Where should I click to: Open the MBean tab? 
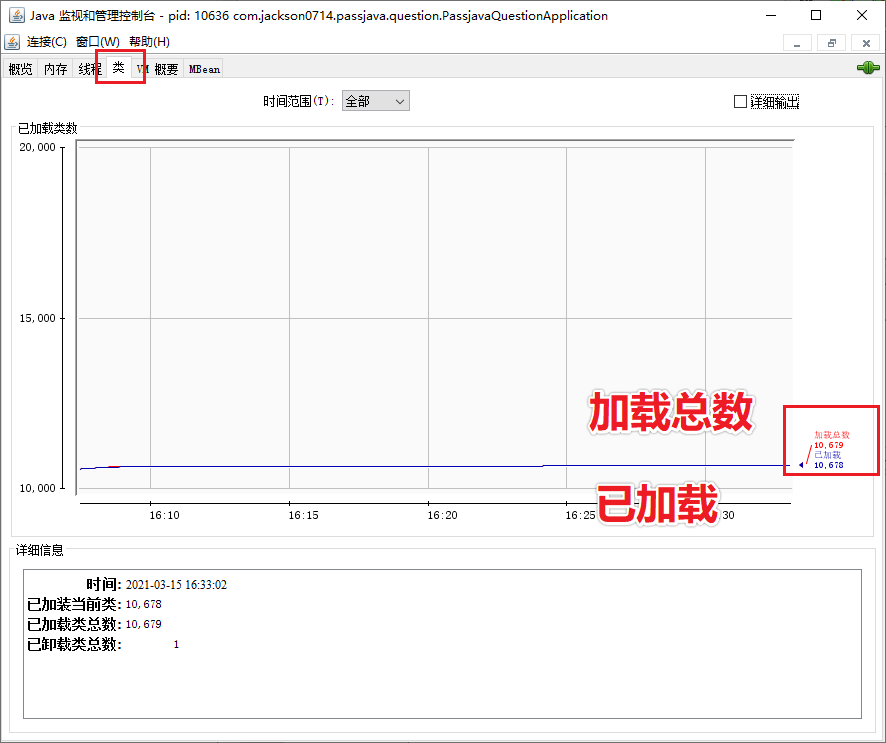click(x=203, y=68)
